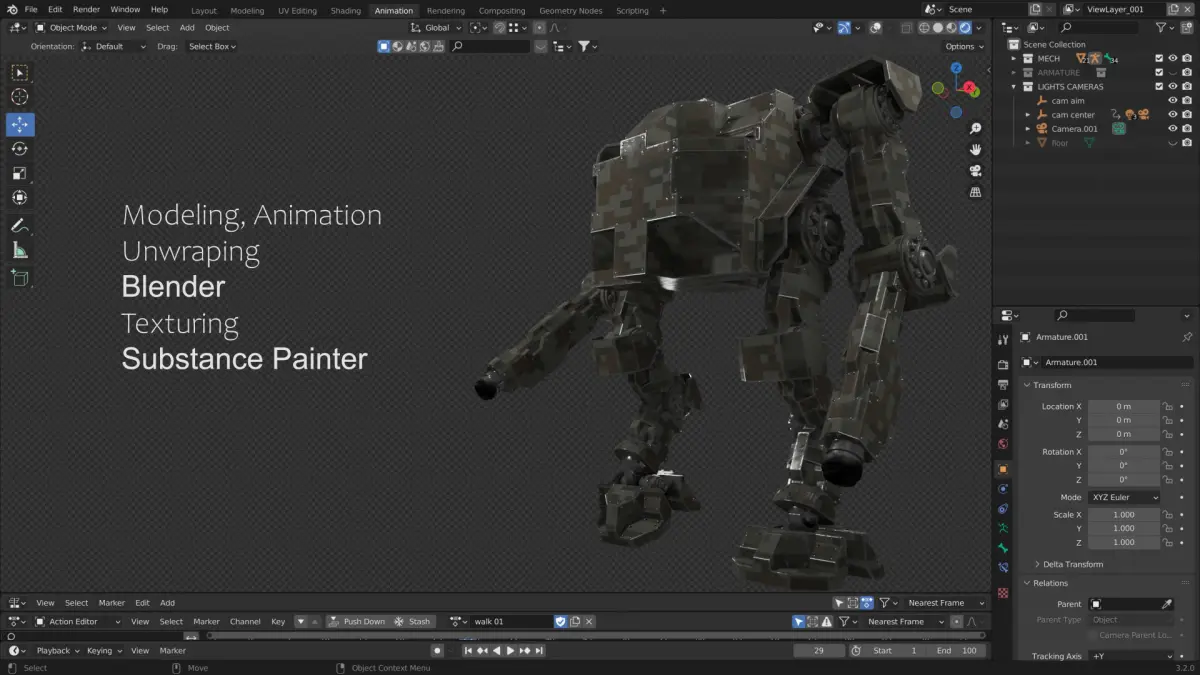
Task: Open the Action Editor mode dropdown
Action: (x=78, y=621)
